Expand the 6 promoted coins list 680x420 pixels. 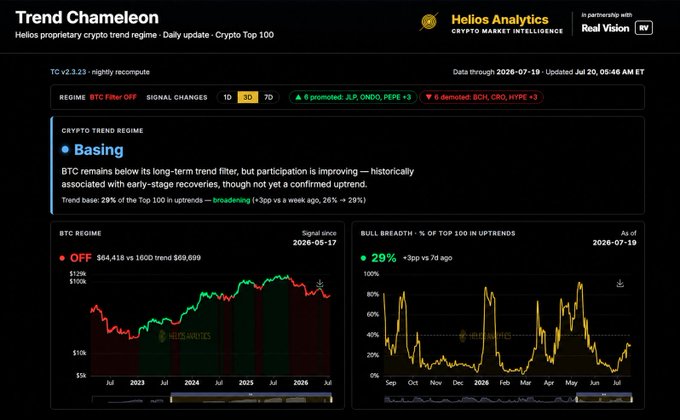coord(353,97)
